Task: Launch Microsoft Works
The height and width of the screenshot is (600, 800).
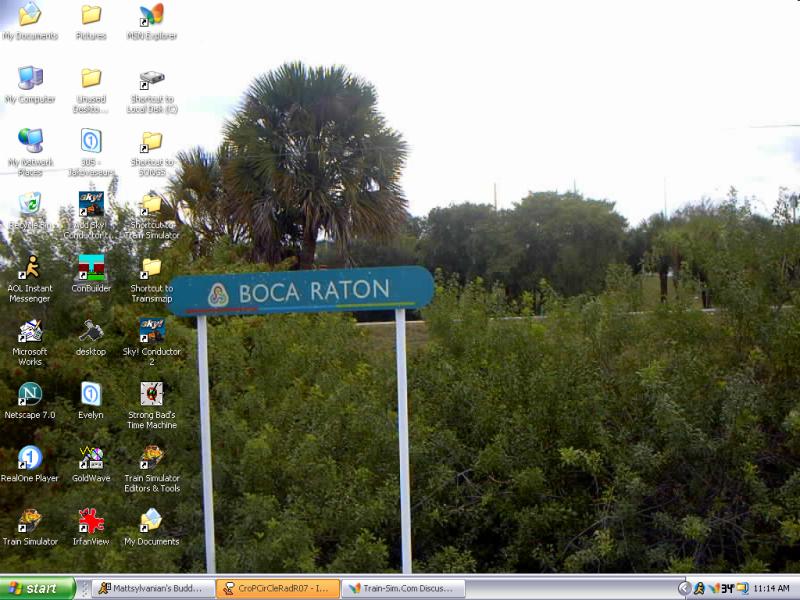Action: tap(30, 342)
